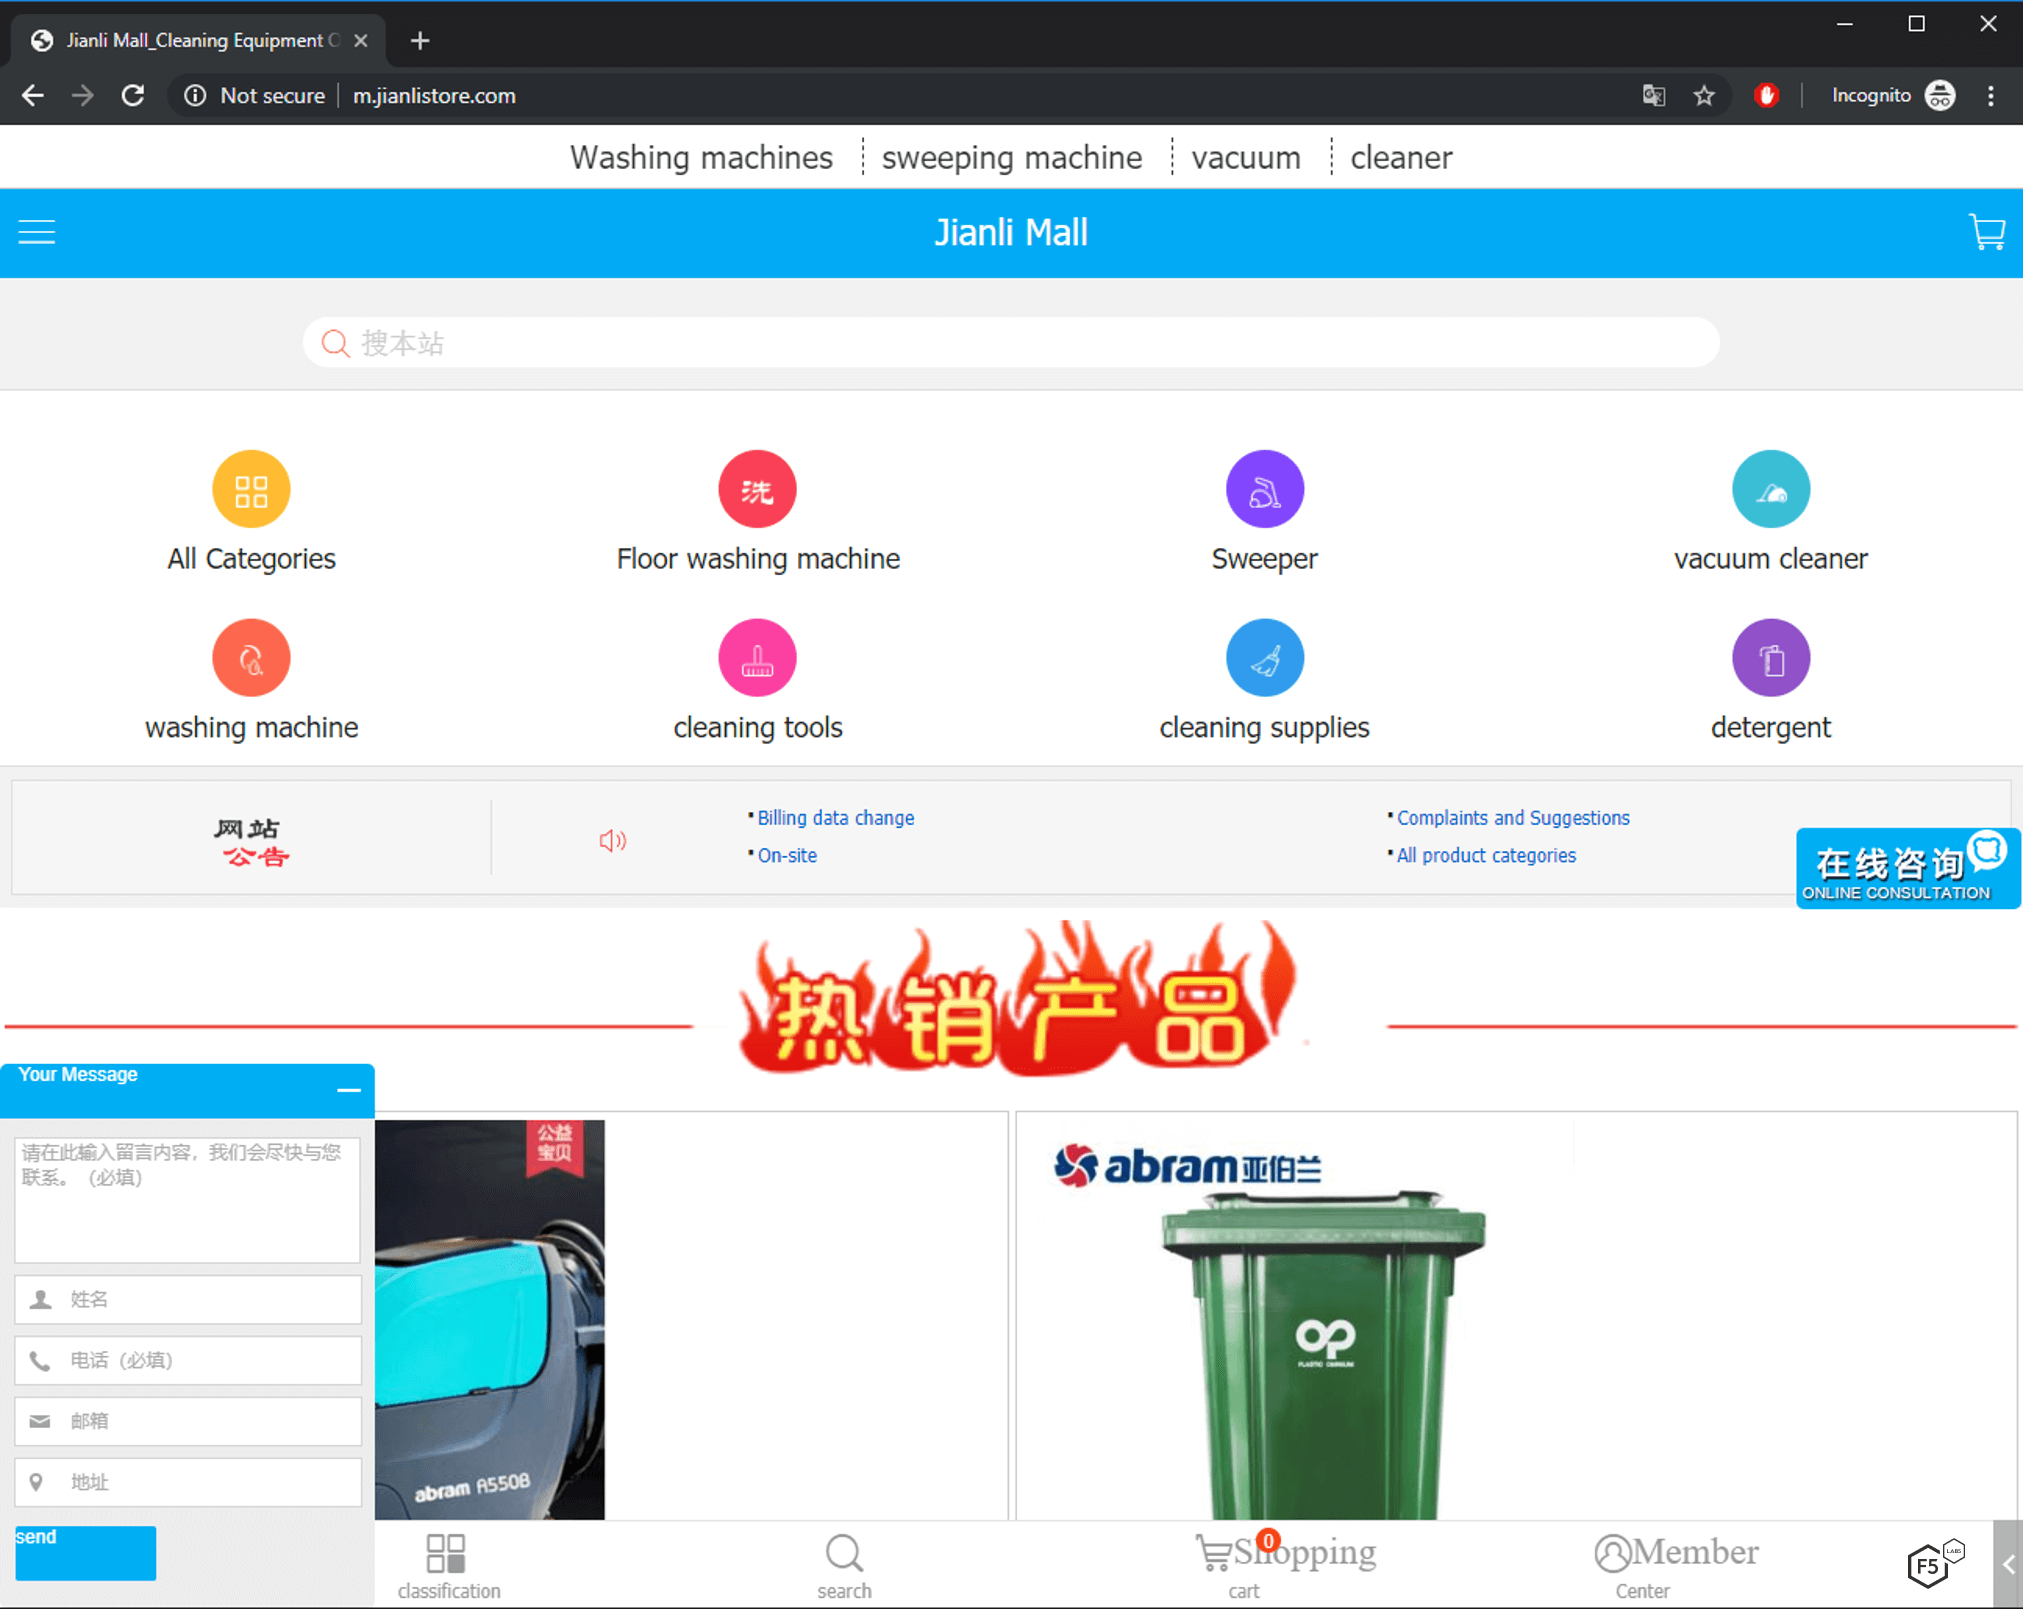Open the hamburger menu in header
Viewport: 2023px width, 1609px height.
37,232
